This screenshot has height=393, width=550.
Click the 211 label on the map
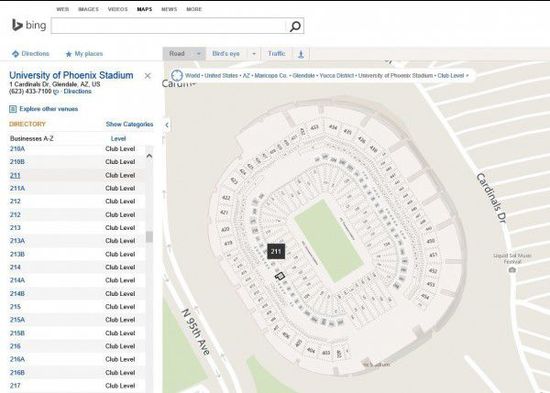(276, 251)
